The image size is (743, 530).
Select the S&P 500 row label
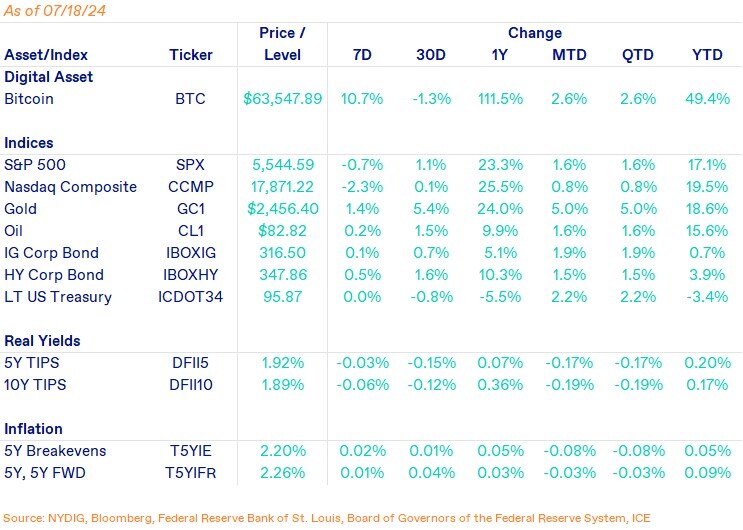[x=35, y=164]
